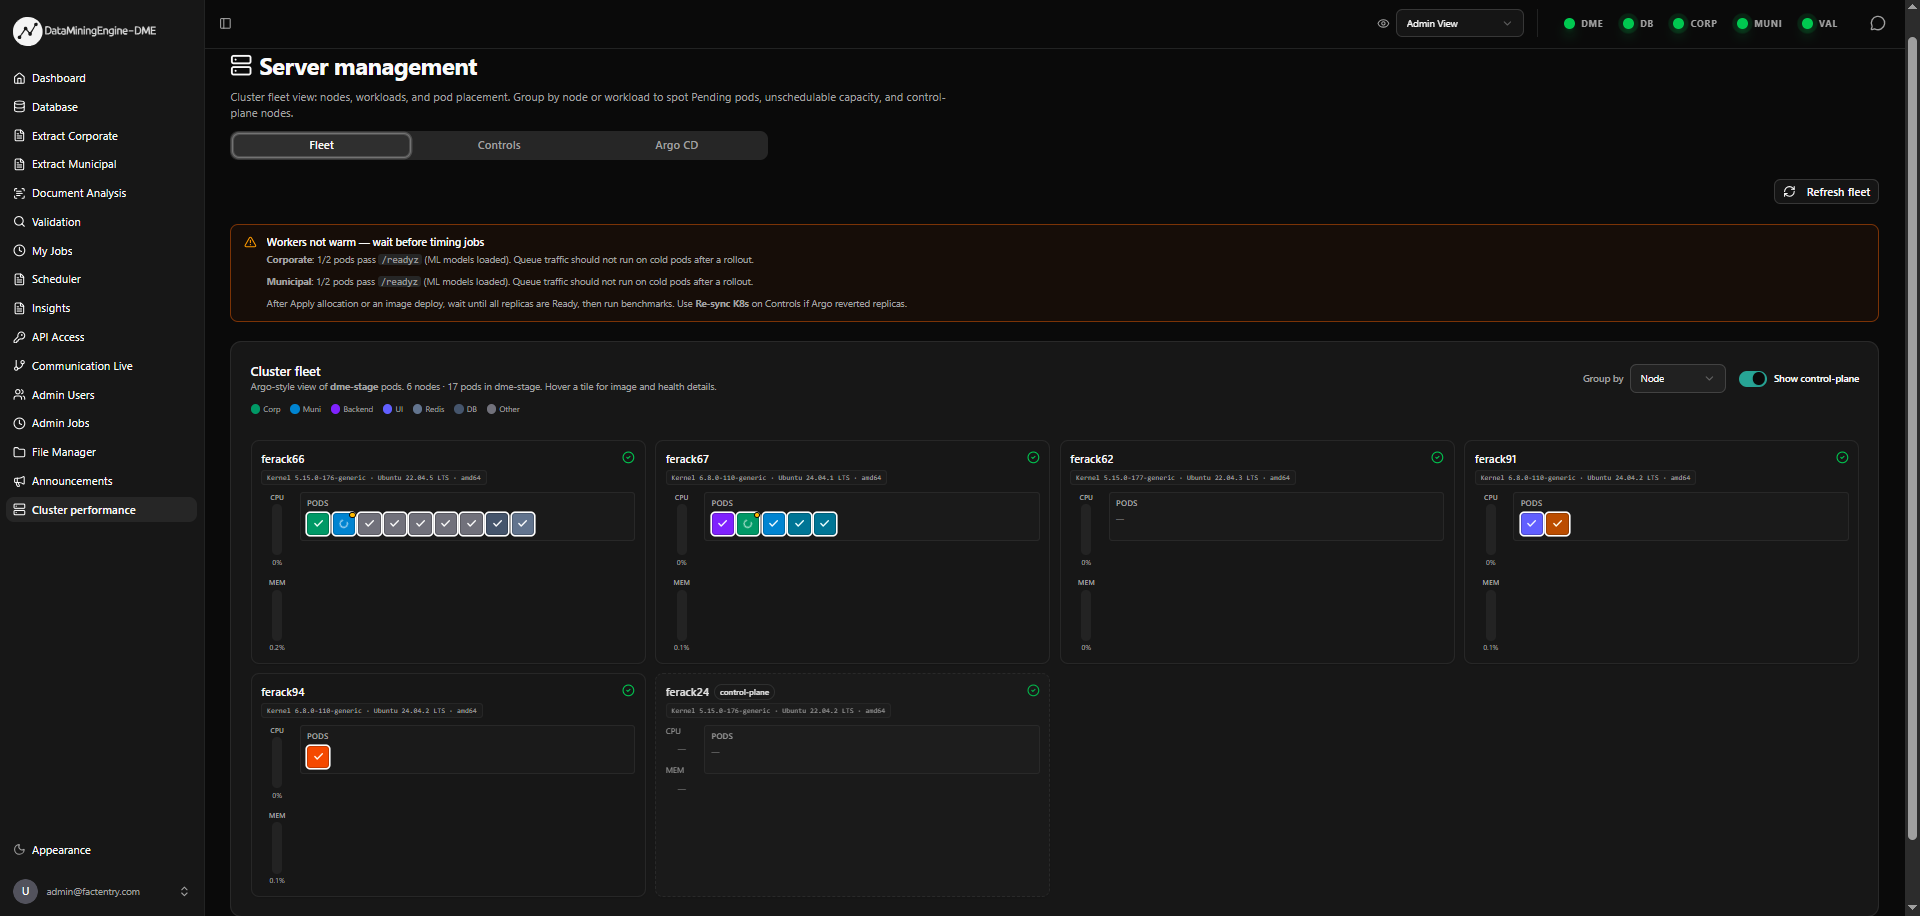Open the Admin View dropdown
The width and height of the screenshot is (1920, 916).
(1459, 24)
